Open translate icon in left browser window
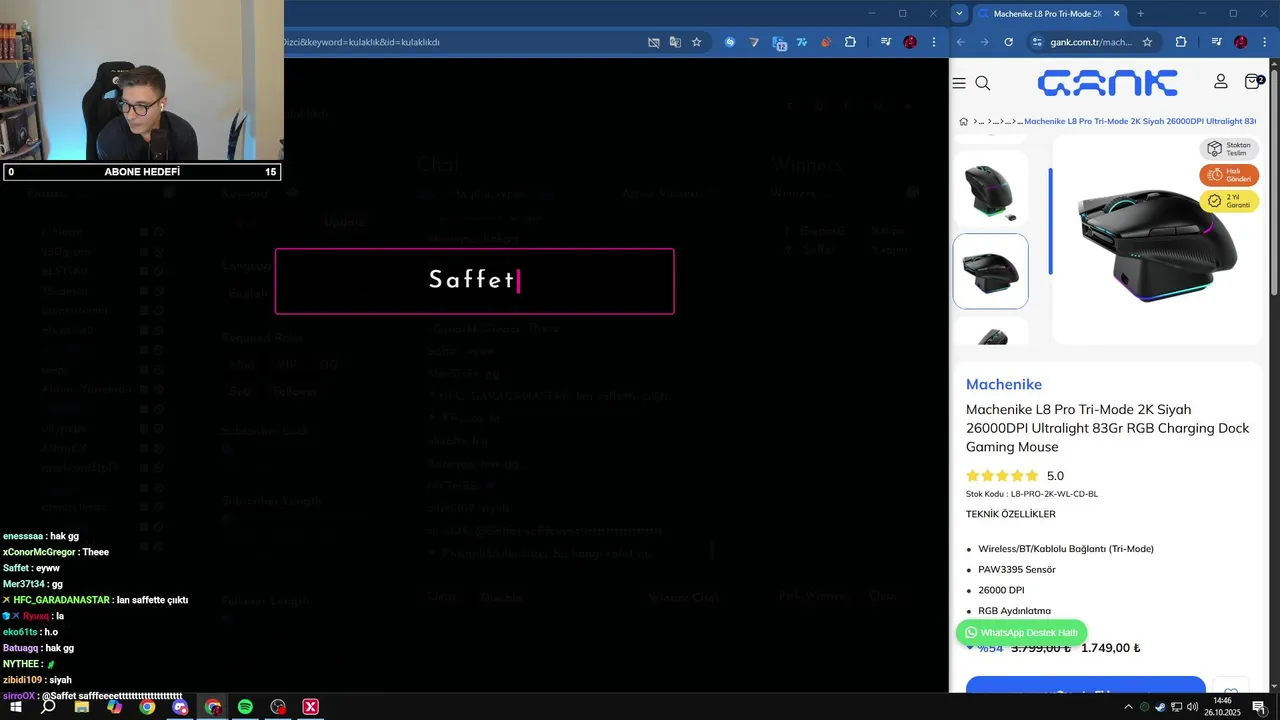 [x=675, y=42]
